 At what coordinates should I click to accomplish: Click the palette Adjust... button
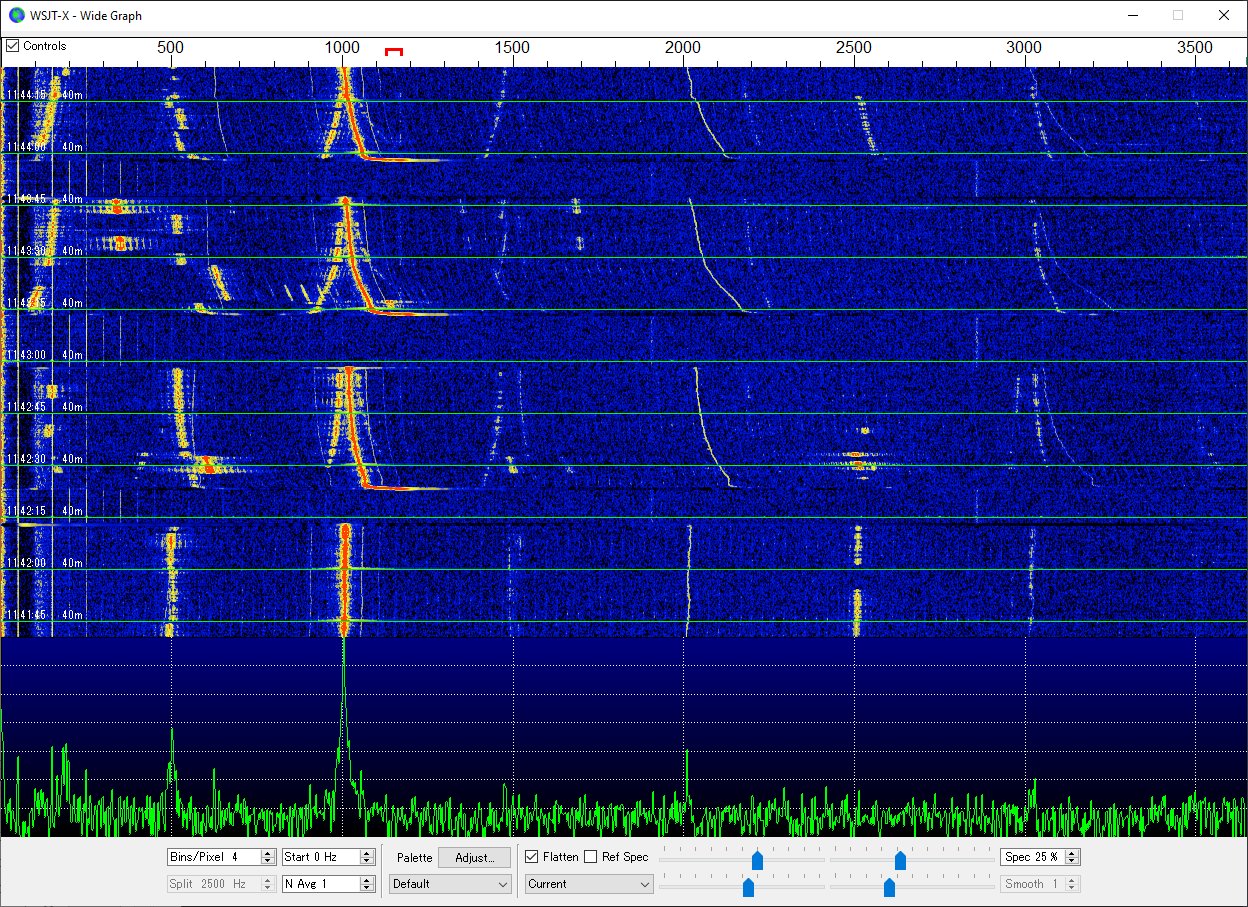click(x=474, y=858)
